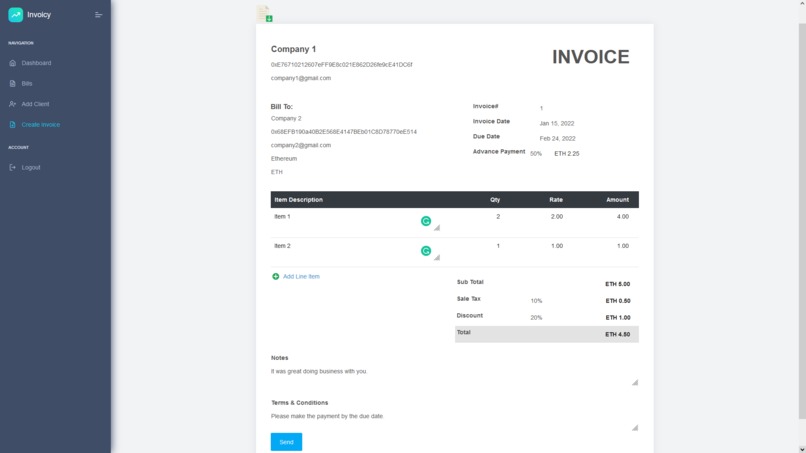Edit Sale Tax 10% field

click(536, 301)
